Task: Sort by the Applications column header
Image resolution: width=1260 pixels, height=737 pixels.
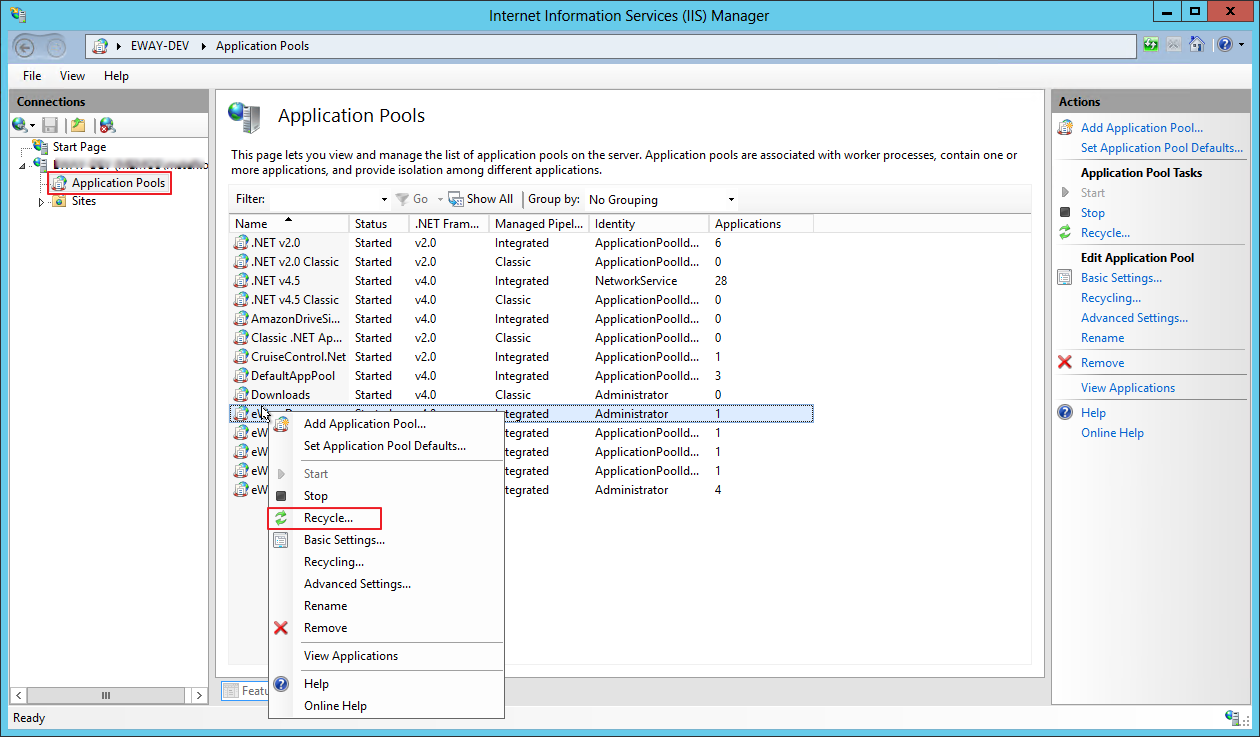Action: pyautogui.click(x=761, y=224)
